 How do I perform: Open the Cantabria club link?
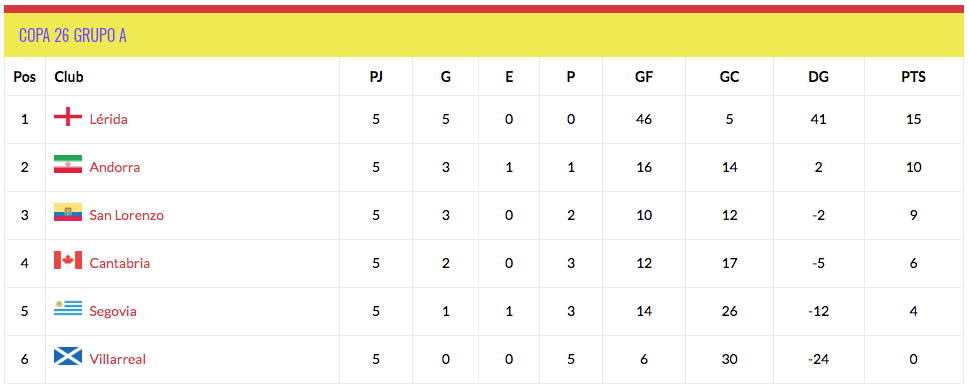point(120,263)
